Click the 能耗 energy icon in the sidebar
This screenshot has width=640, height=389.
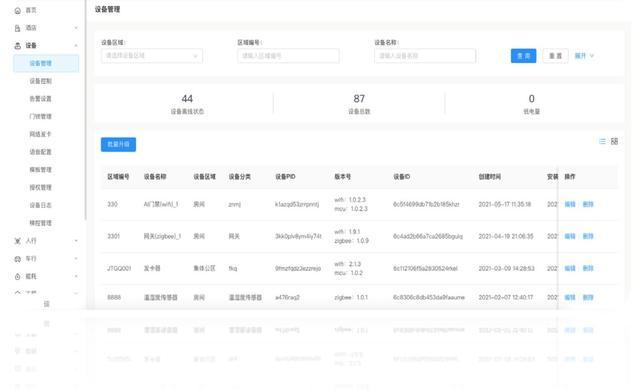(x=18, y=276)
